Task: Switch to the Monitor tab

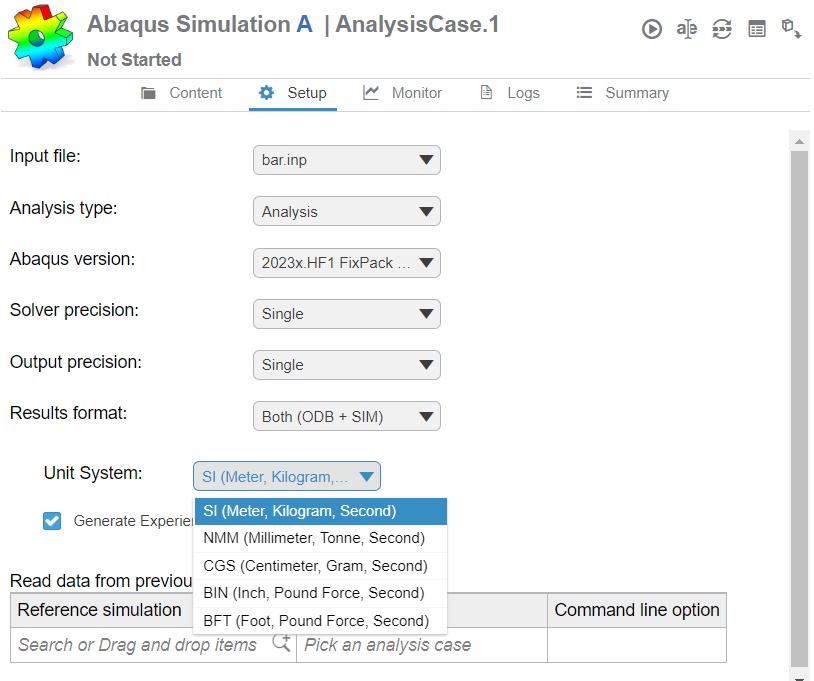Action: 402,93
